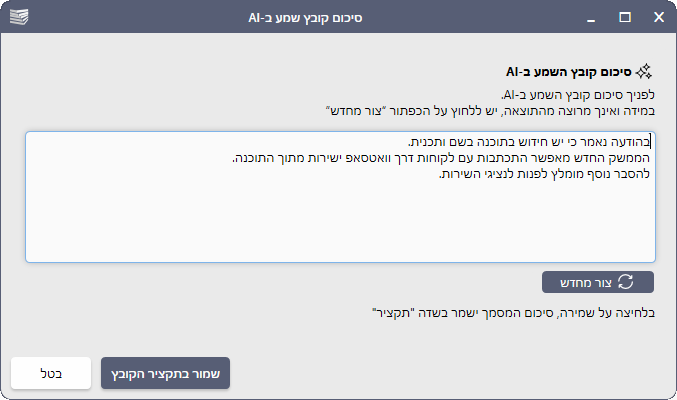This screenshot has height=400, width=677.
Task: Click the empty part of the title bar
Action: point(450,17)
